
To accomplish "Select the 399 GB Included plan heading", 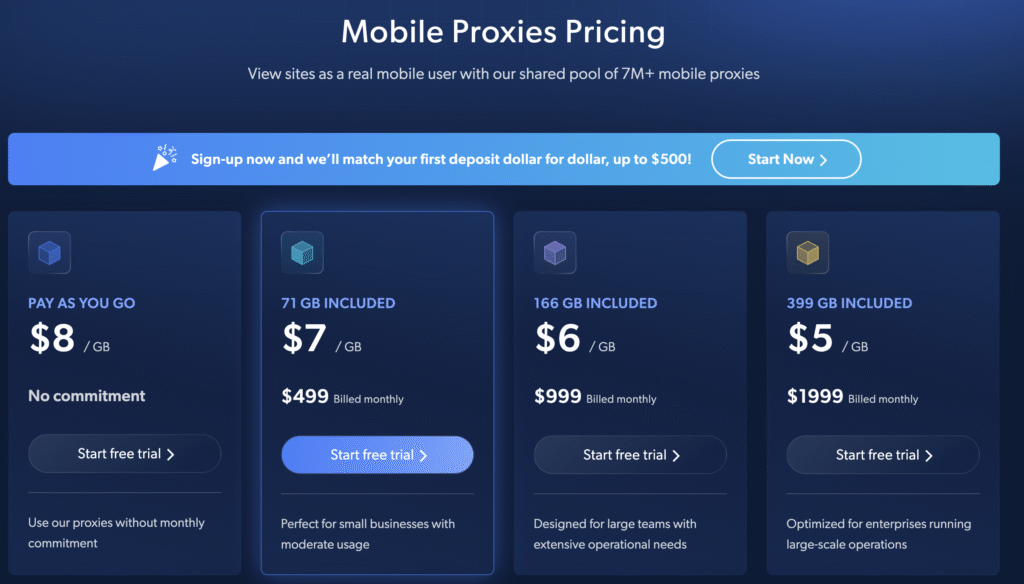I will (x=848, y=303).
